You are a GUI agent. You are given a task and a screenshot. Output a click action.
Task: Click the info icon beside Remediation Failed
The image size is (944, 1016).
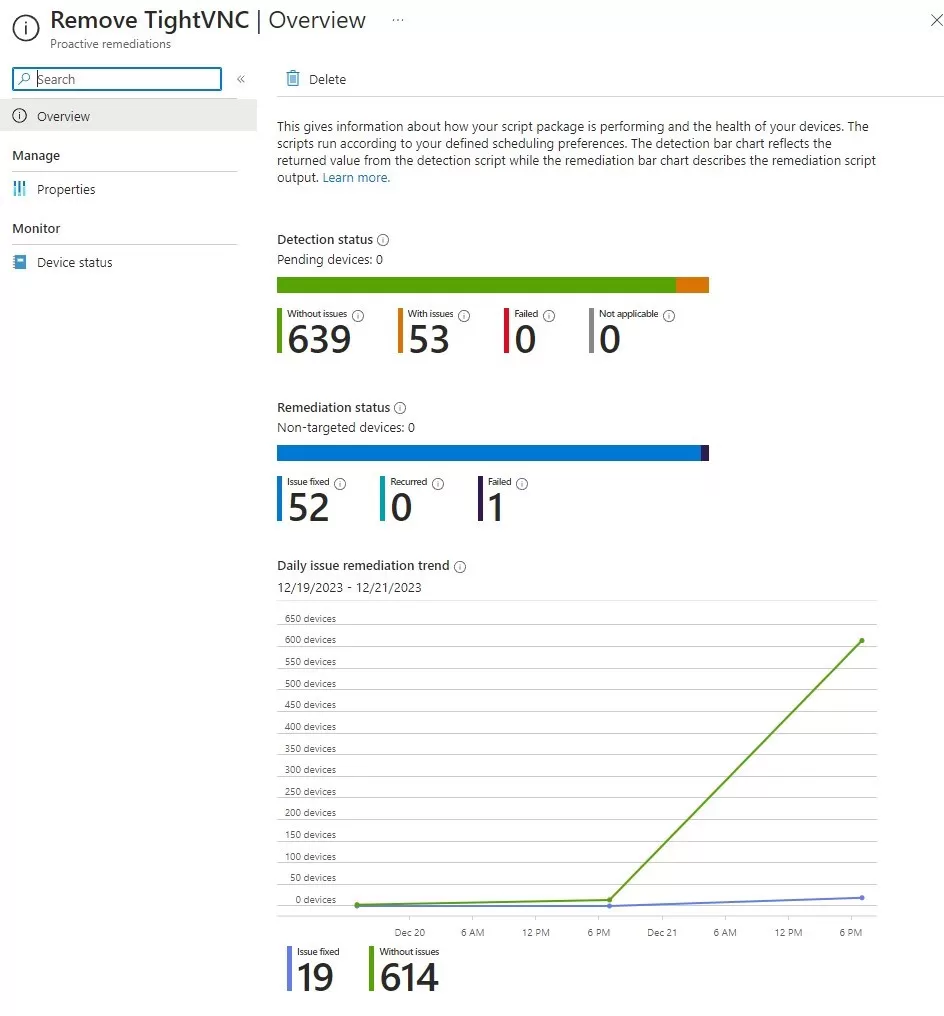522,483
